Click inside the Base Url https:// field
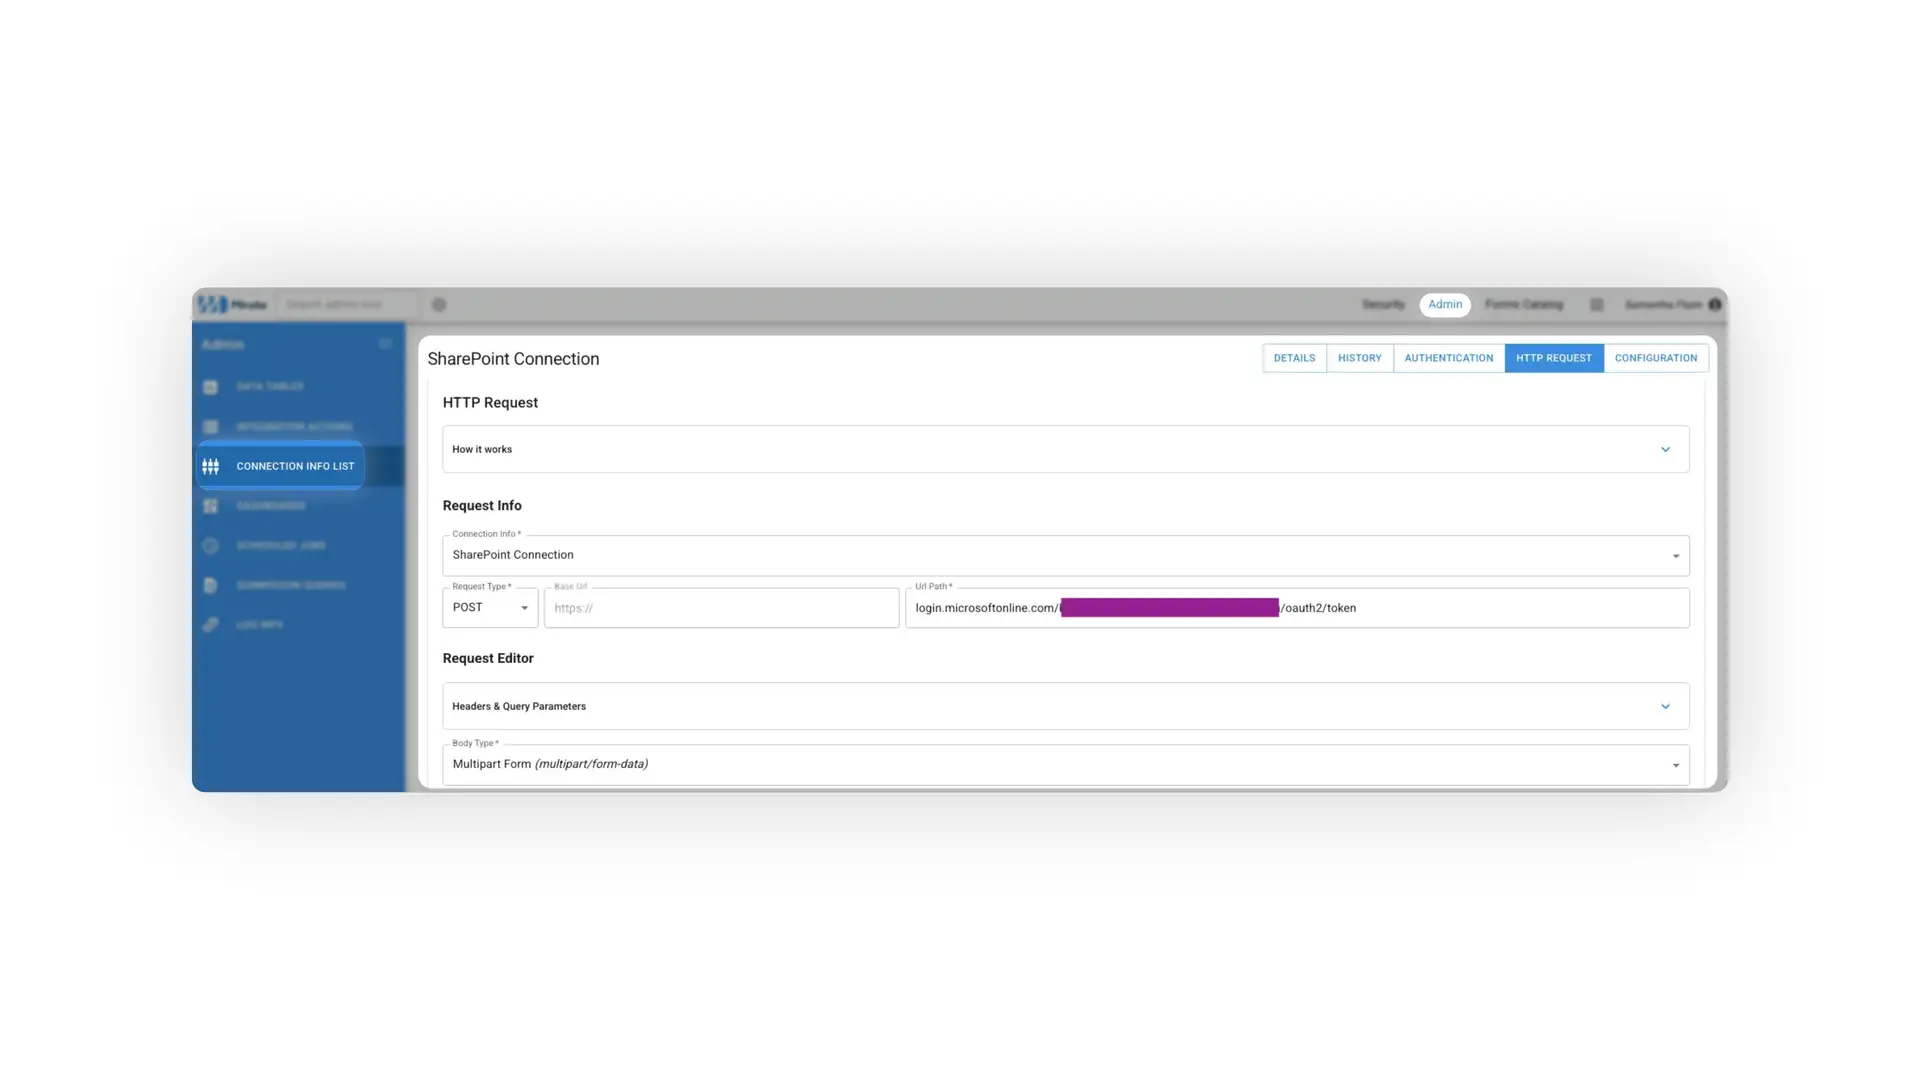This screenshot has width=1920, height=1080. point(720,607)
